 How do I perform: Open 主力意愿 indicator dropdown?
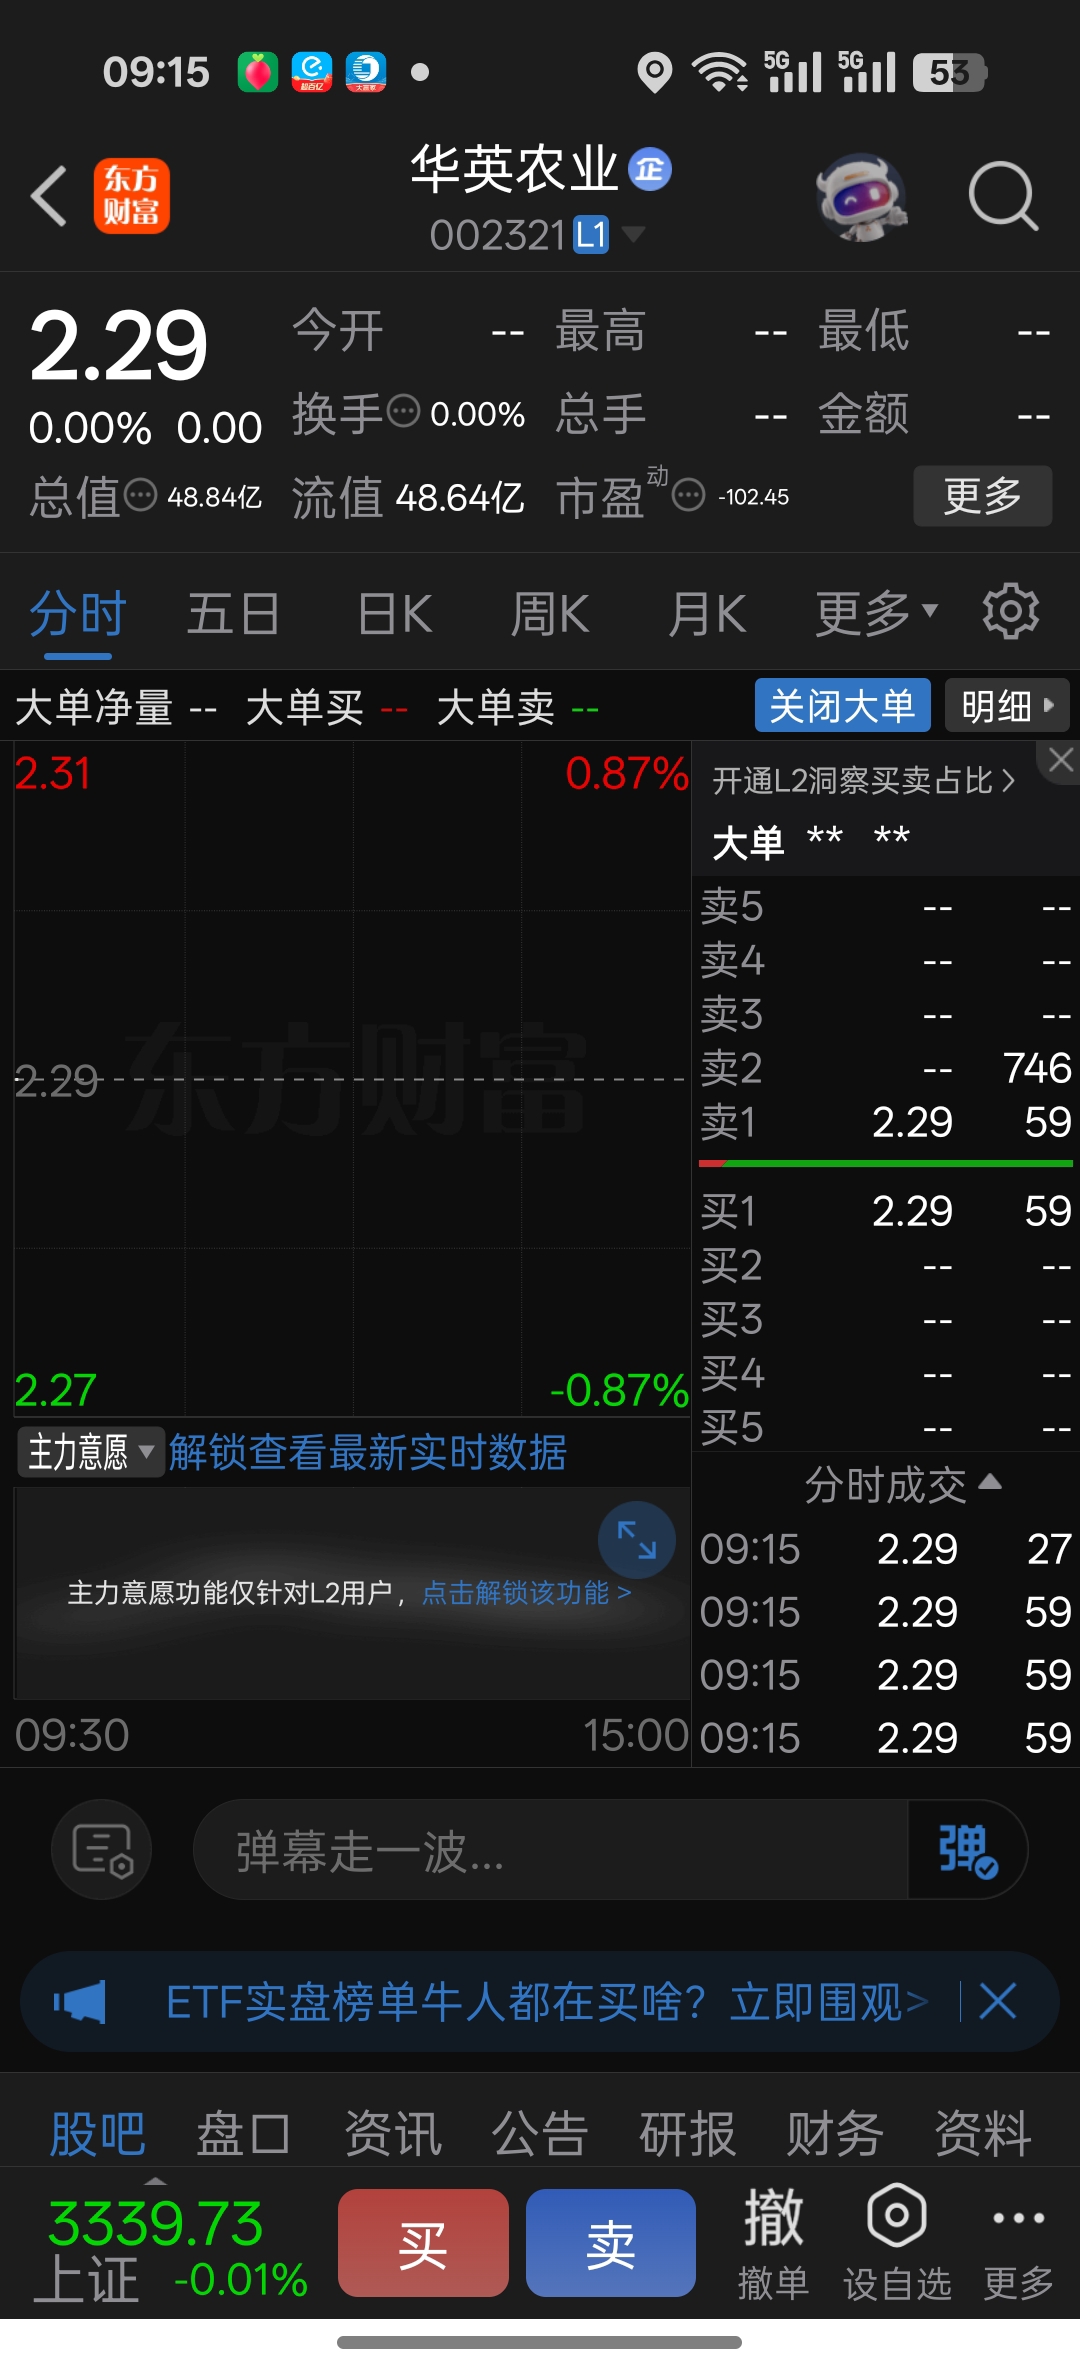point(90,1452)
